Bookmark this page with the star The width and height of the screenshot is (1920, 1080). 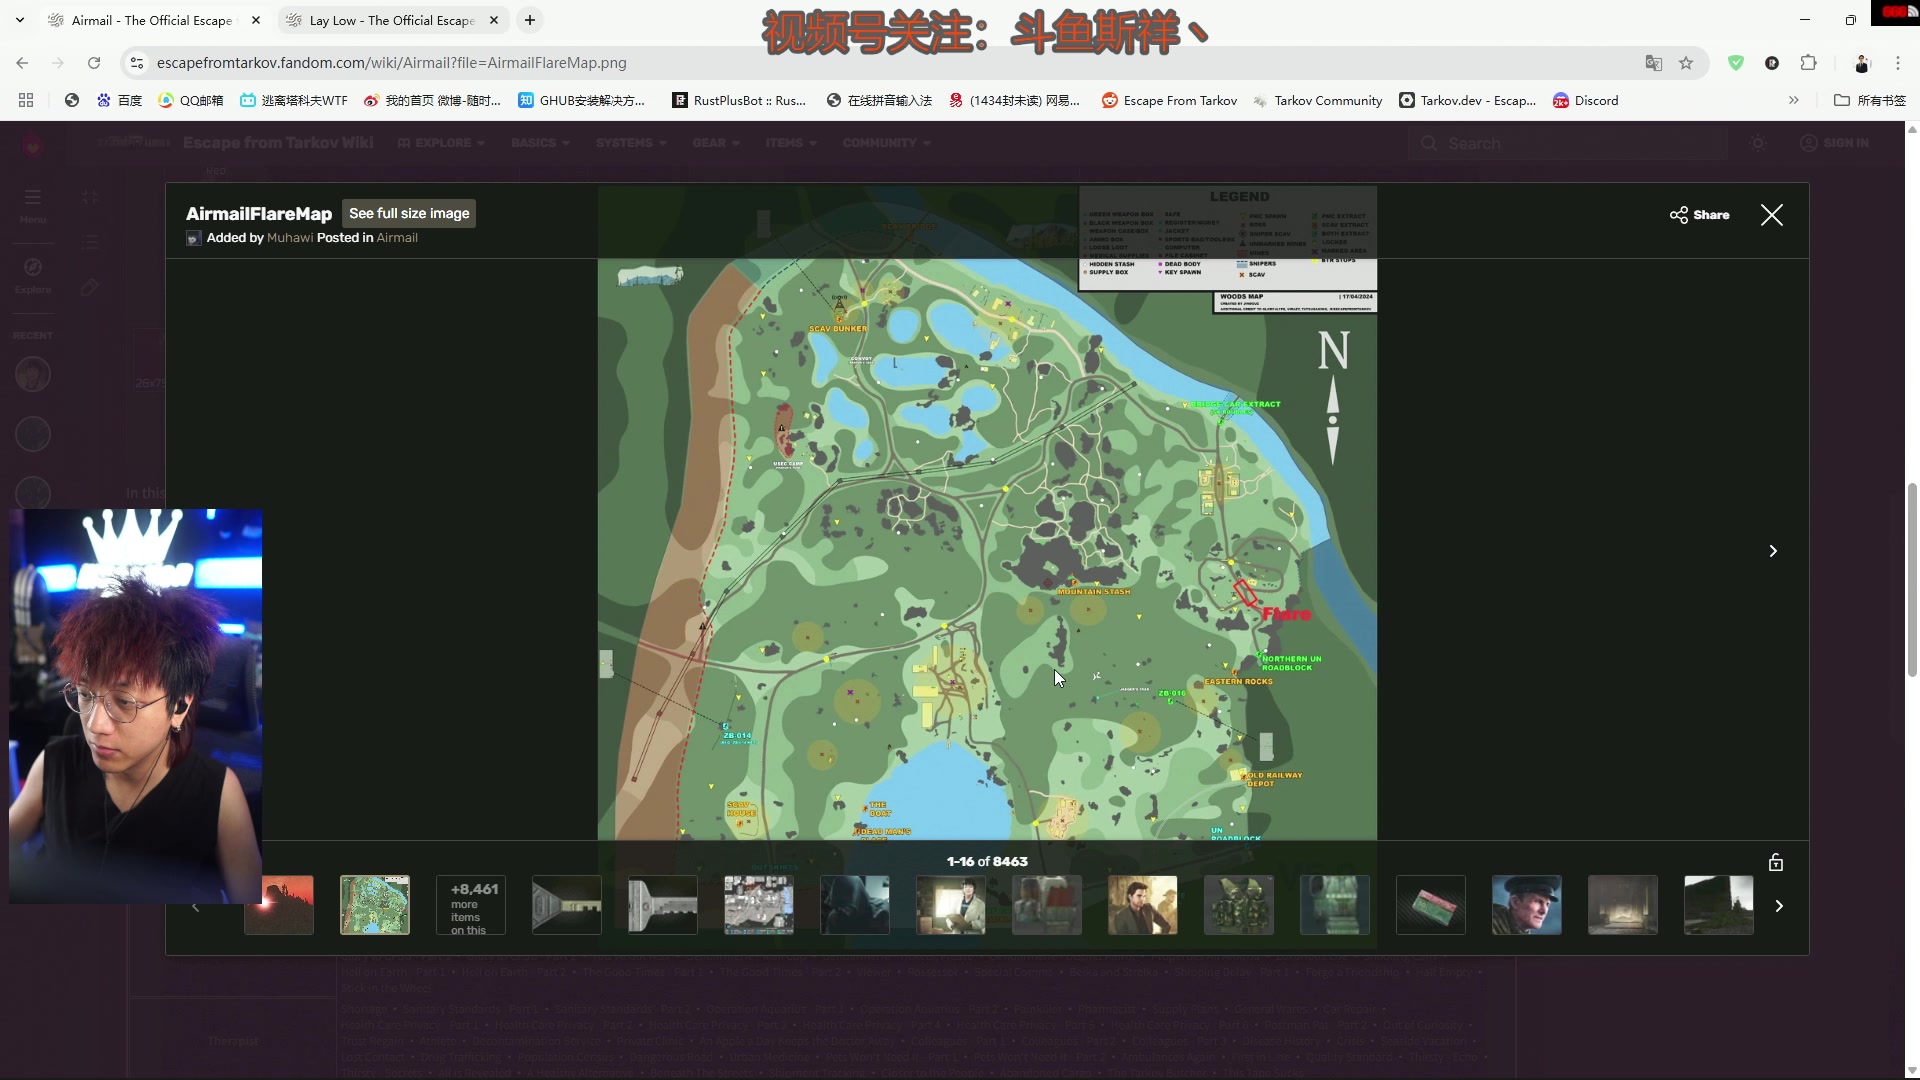1686,63
